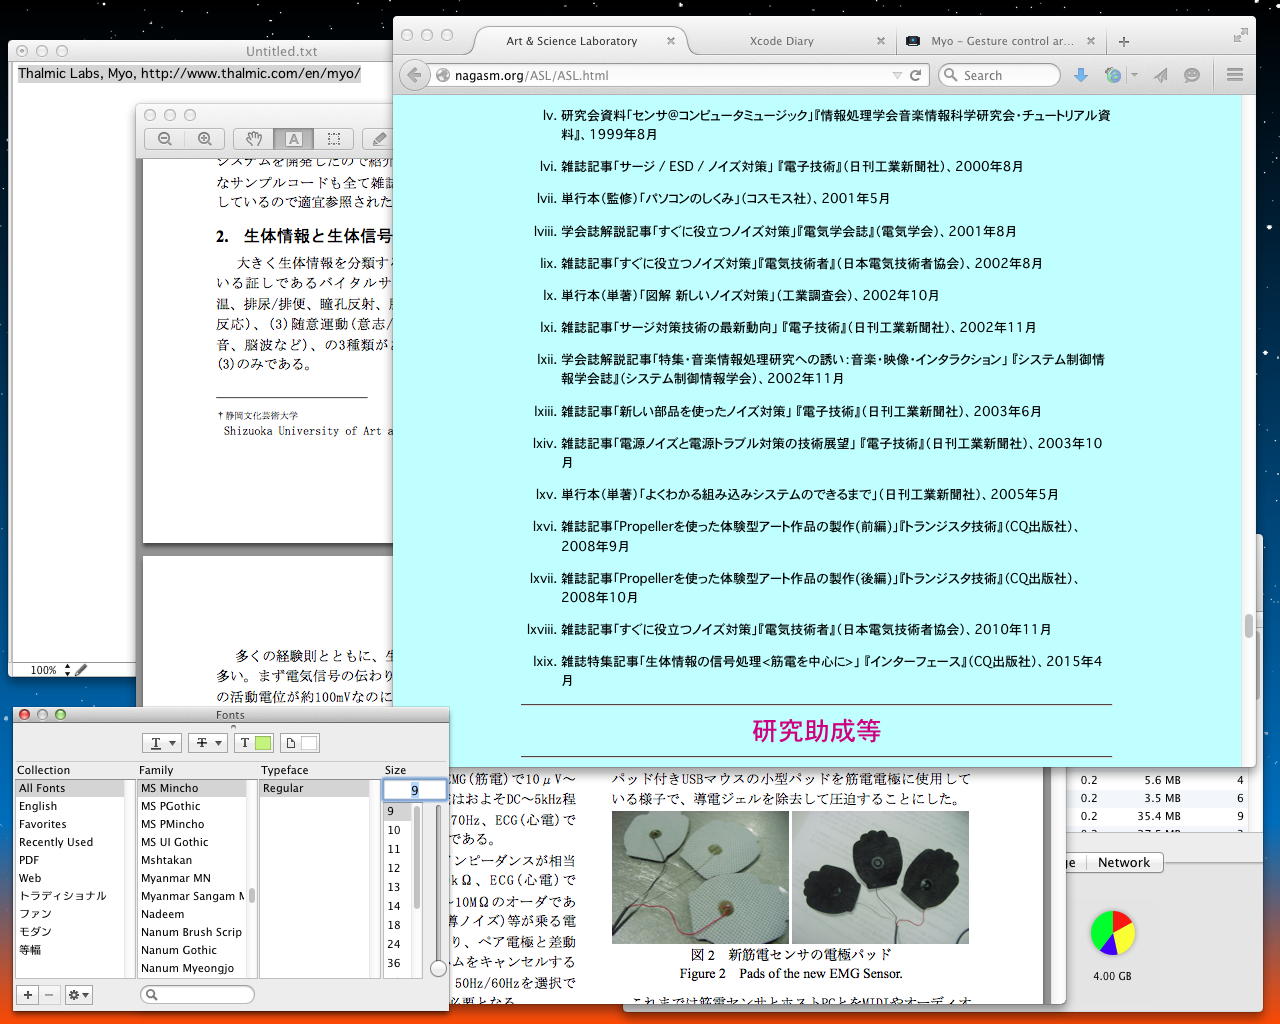Click the Firefox downloads arrow icon
Image resolution: width=1280 pixels, height=1024 pixels.
1081,75
